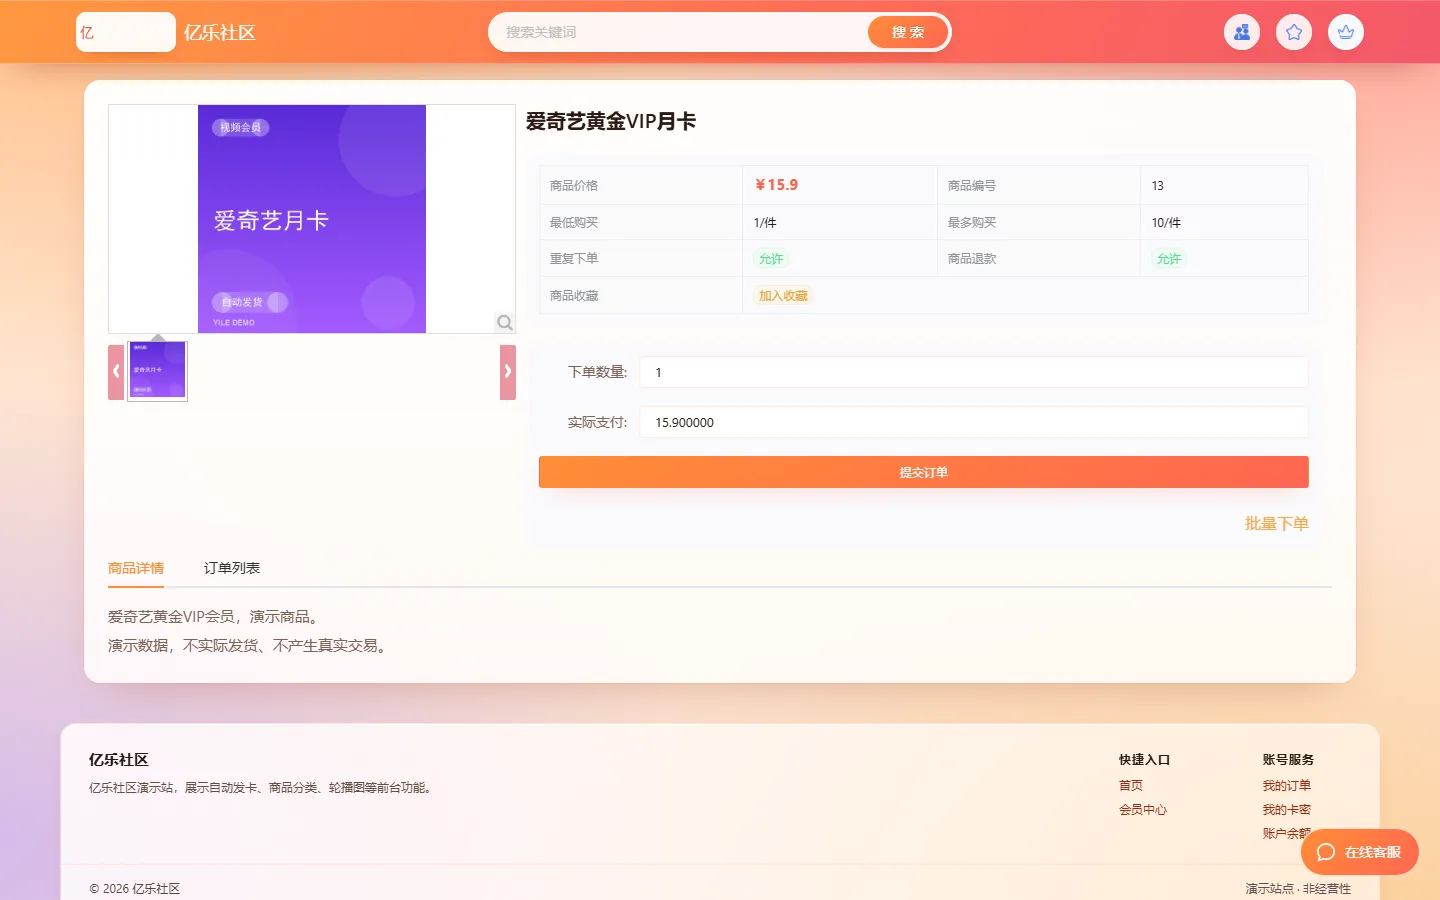Image resolution: width=1440 pixels, height=900 pixels.
Task: Click the 实际支付 amount field
Action: (x=974, y=422)
